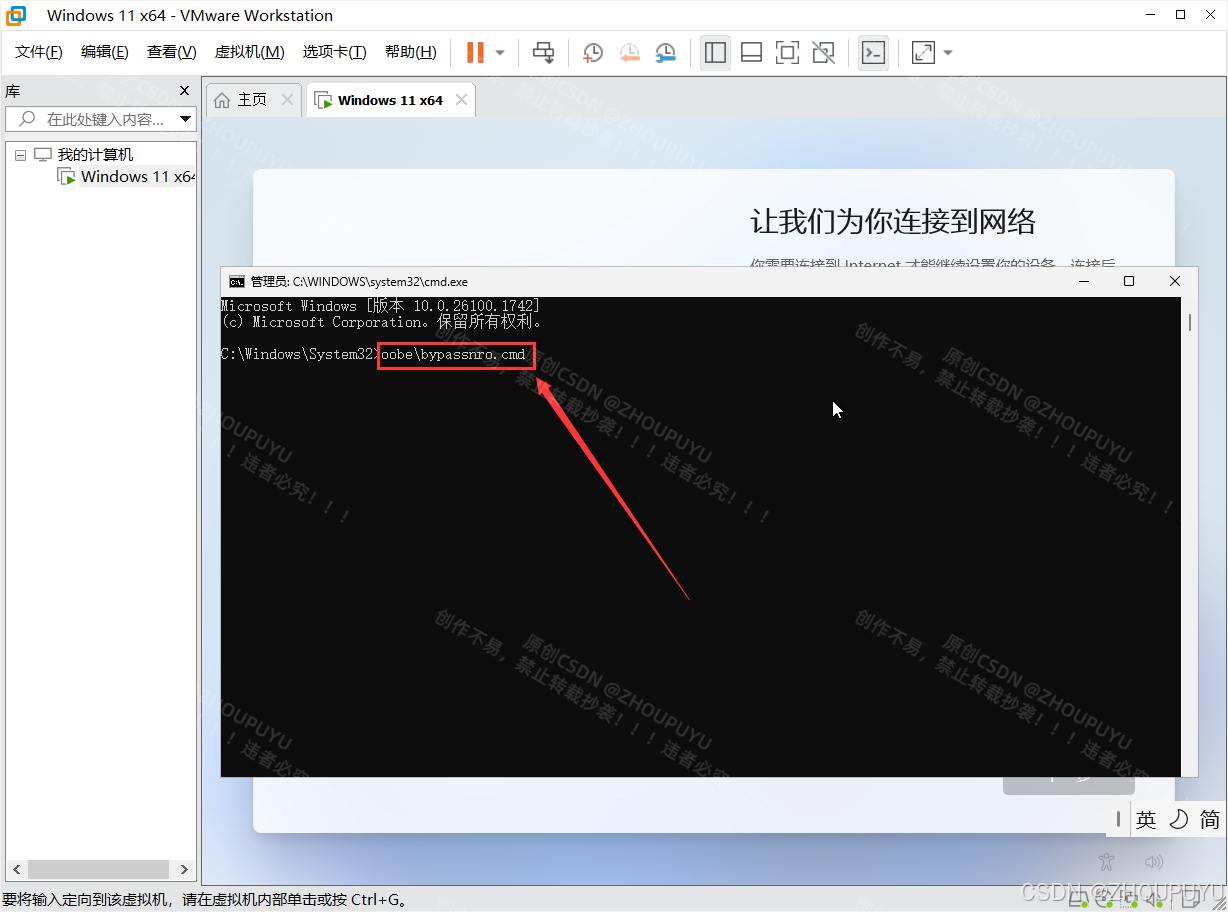Toggle Unity mode toolbar icon
This screenshot has width=1228, height=912.
coord(824,52)
